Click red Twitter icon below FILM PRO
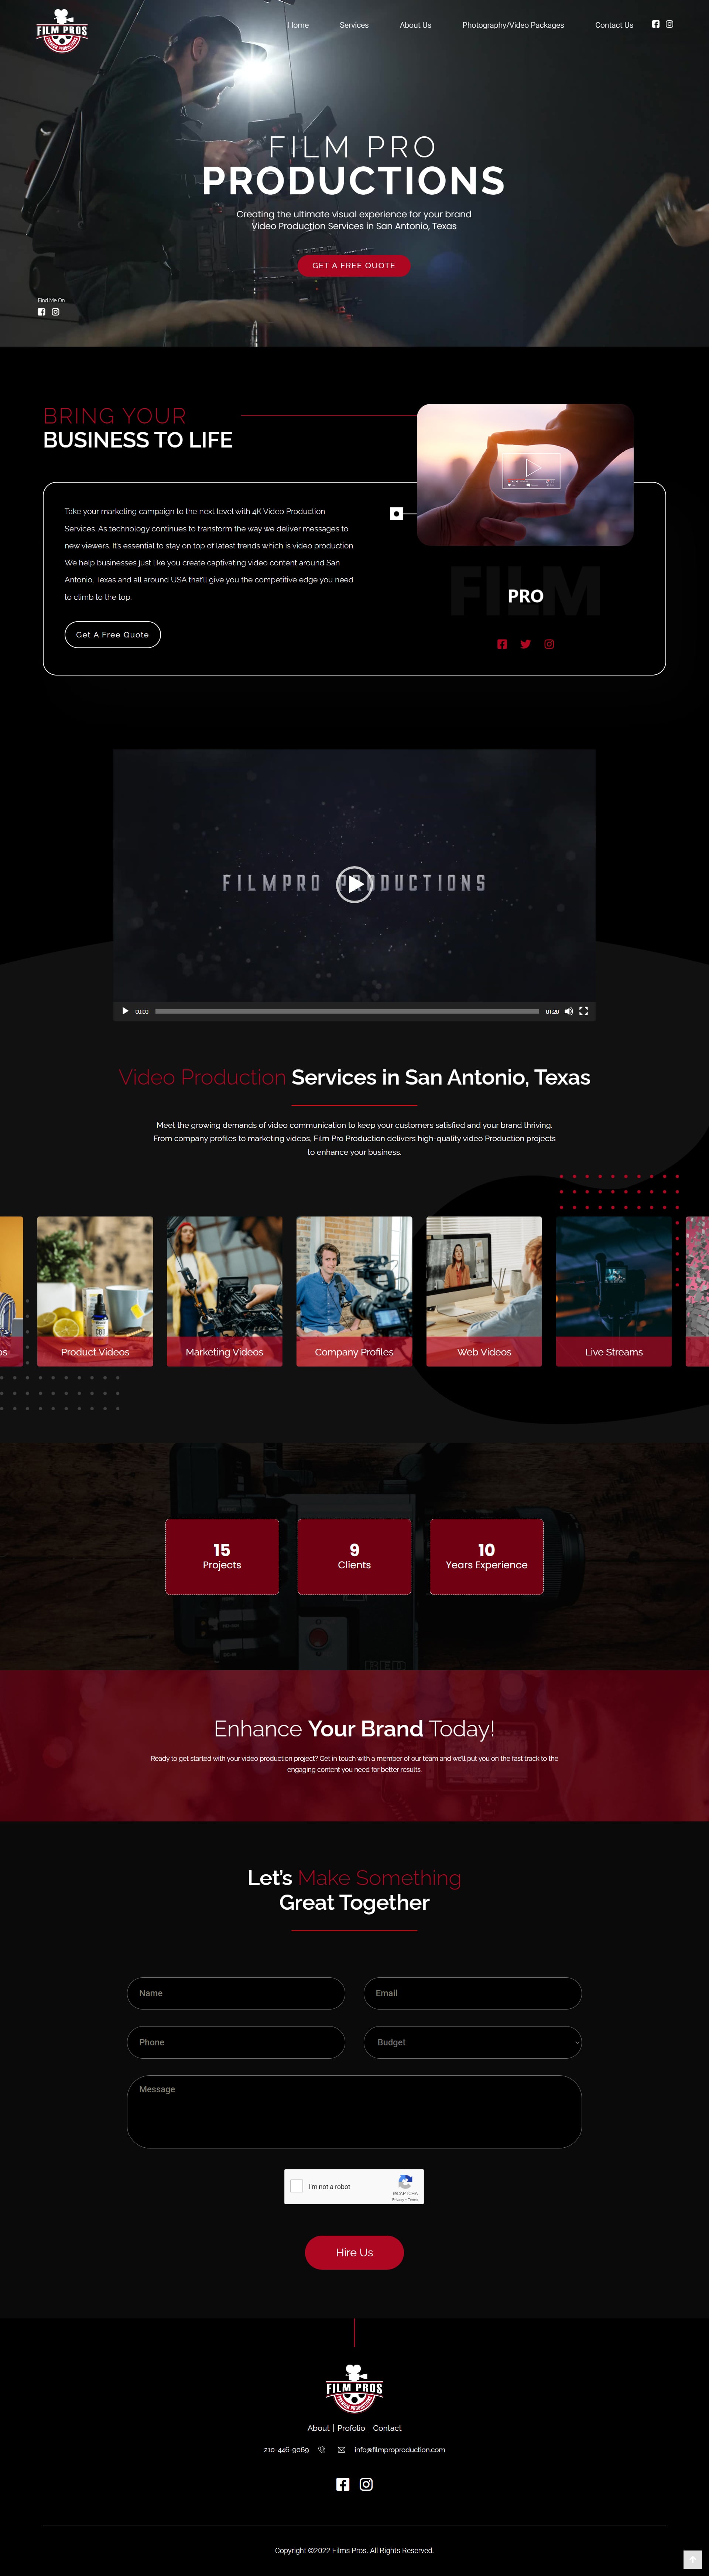 click(x=525, y=644)
